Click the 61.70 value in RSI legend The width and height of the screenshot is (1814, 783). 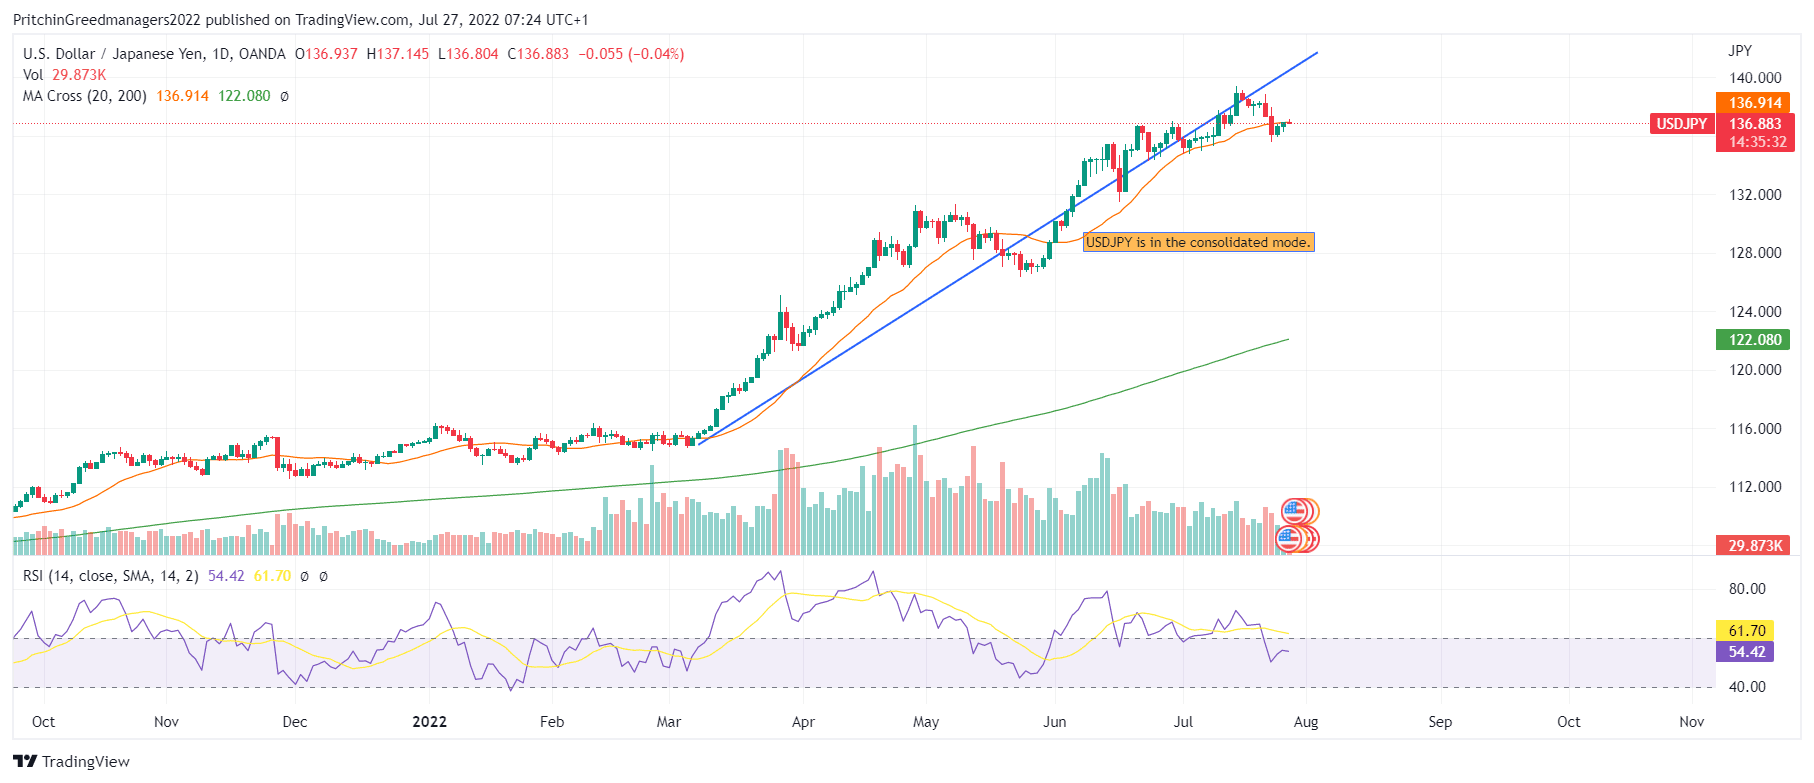[x=272, y=576]
